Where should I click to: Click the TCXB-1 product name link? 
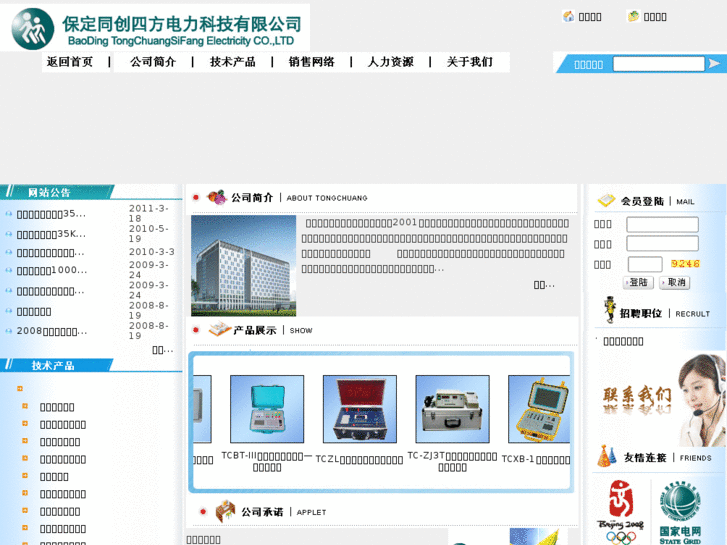coord(536,460)
